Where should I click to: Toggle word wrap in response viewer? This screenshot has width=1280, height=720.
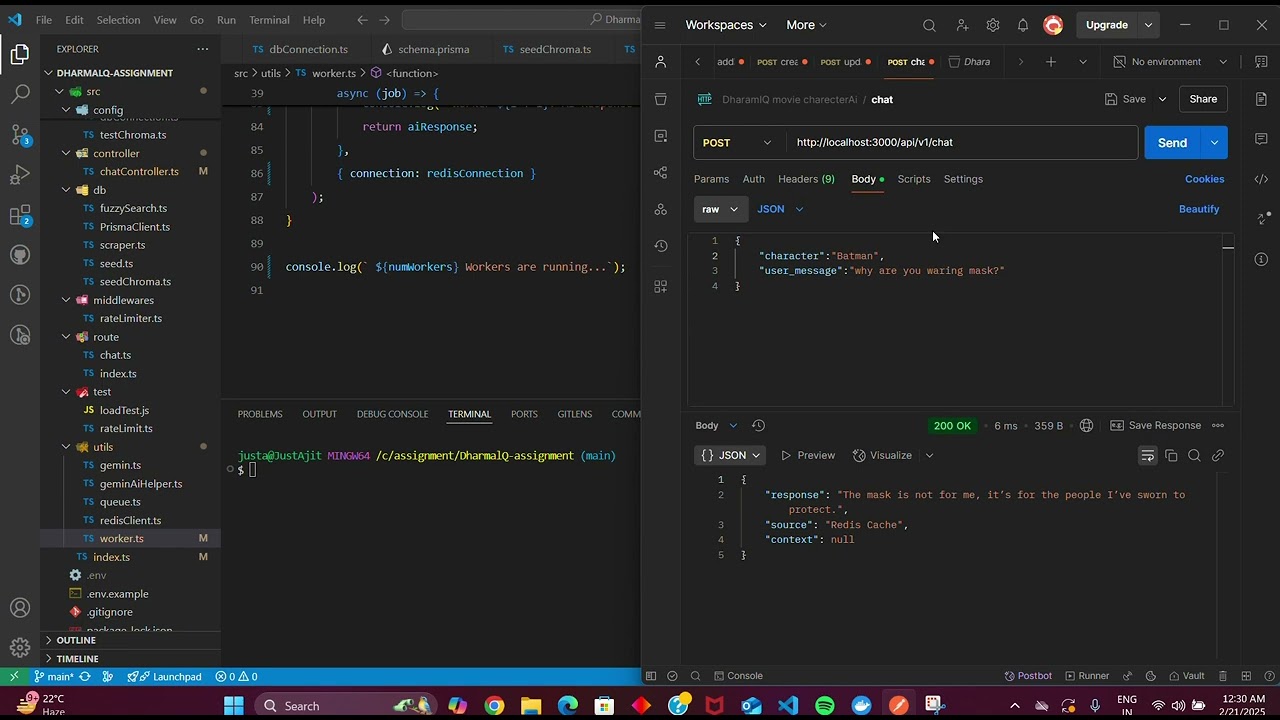coord(1147,455)
